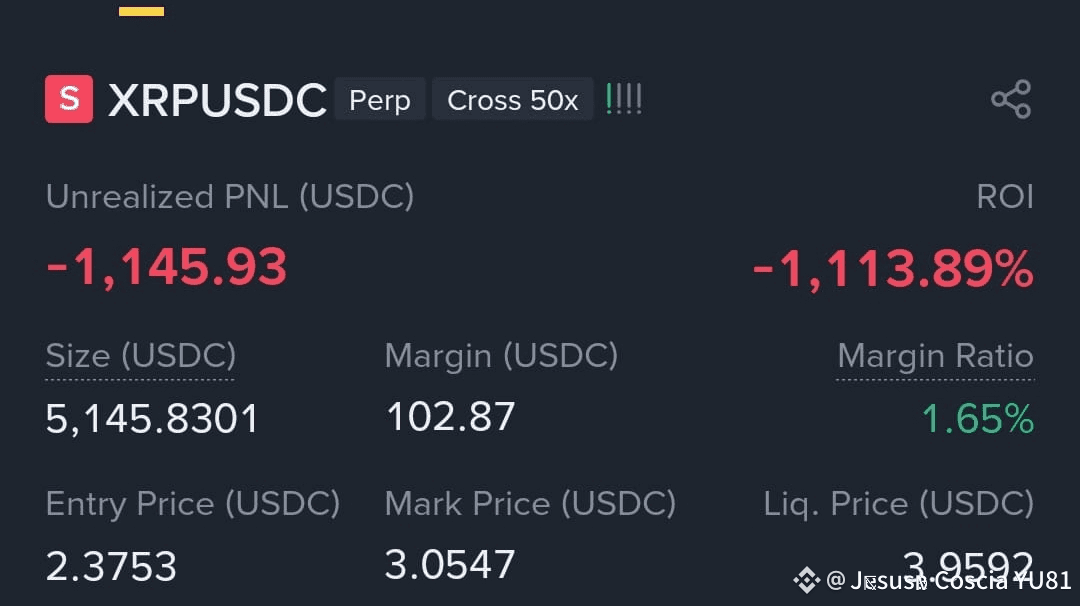1080x606 pixels.
Task: Tap the -1,145.93 PNL value
Action: [x=166, y=267]
